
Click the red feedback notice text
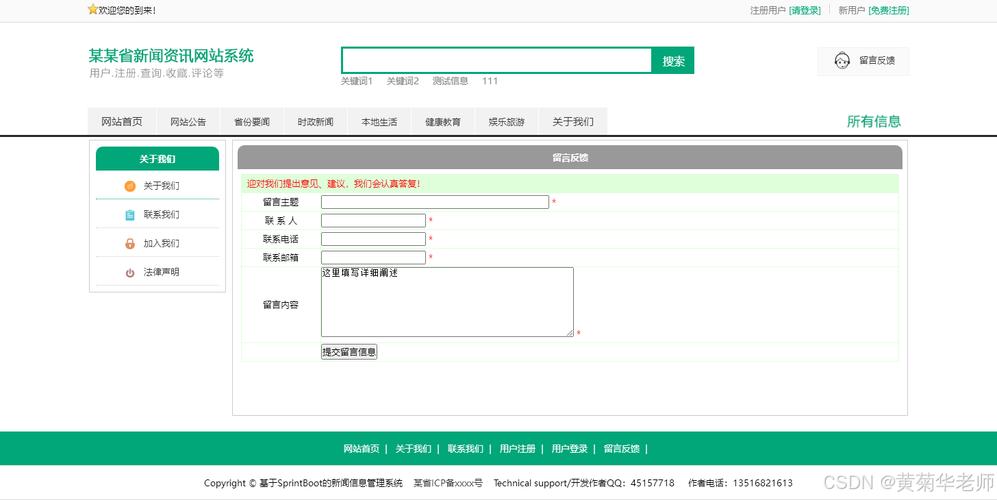(x=334, y=184)
